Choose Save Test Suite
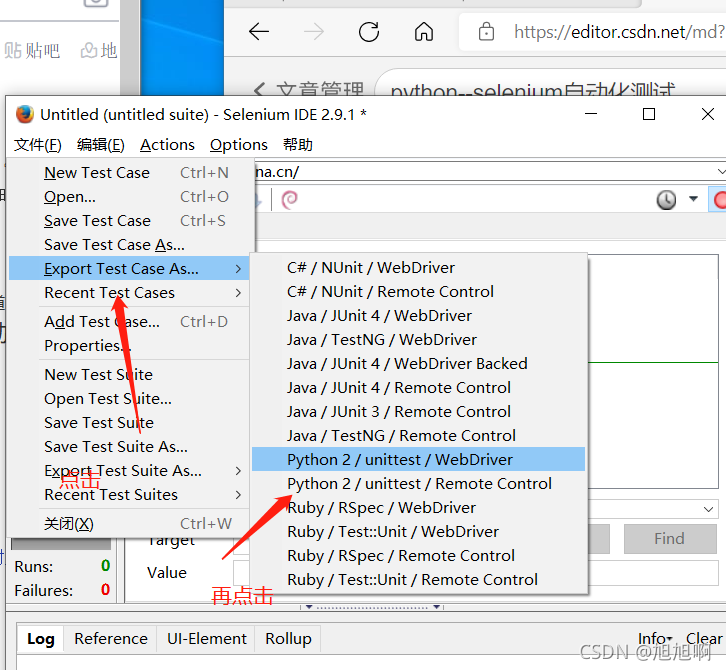This screenshot has height=670, width=726. (x=129, y=423)
